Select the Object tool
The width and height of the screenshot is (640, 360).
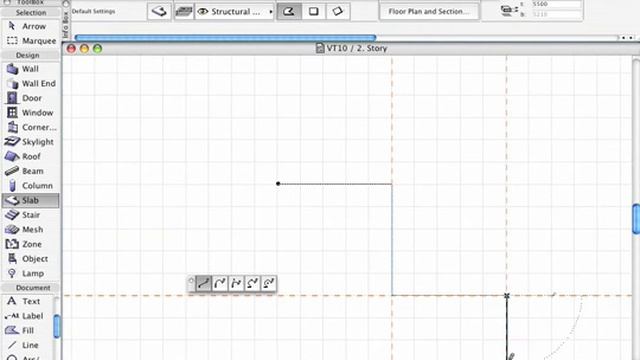(x=31, y=259)
